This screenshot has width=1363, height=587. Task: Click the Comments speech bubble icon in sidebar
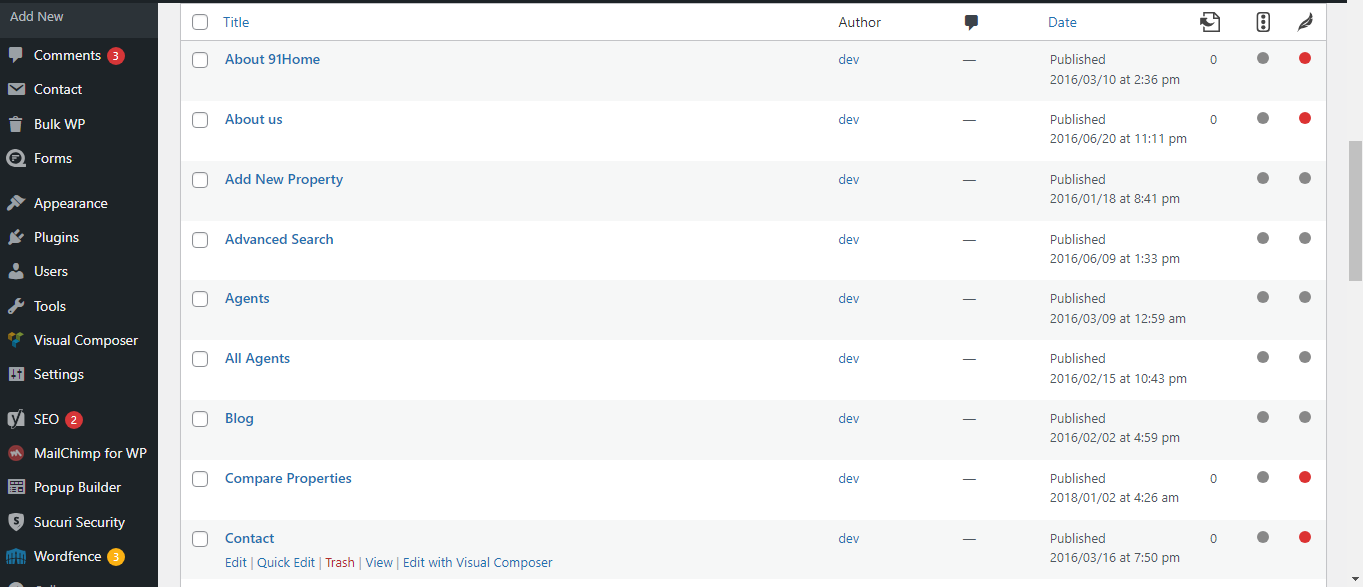tap(15, 55)
